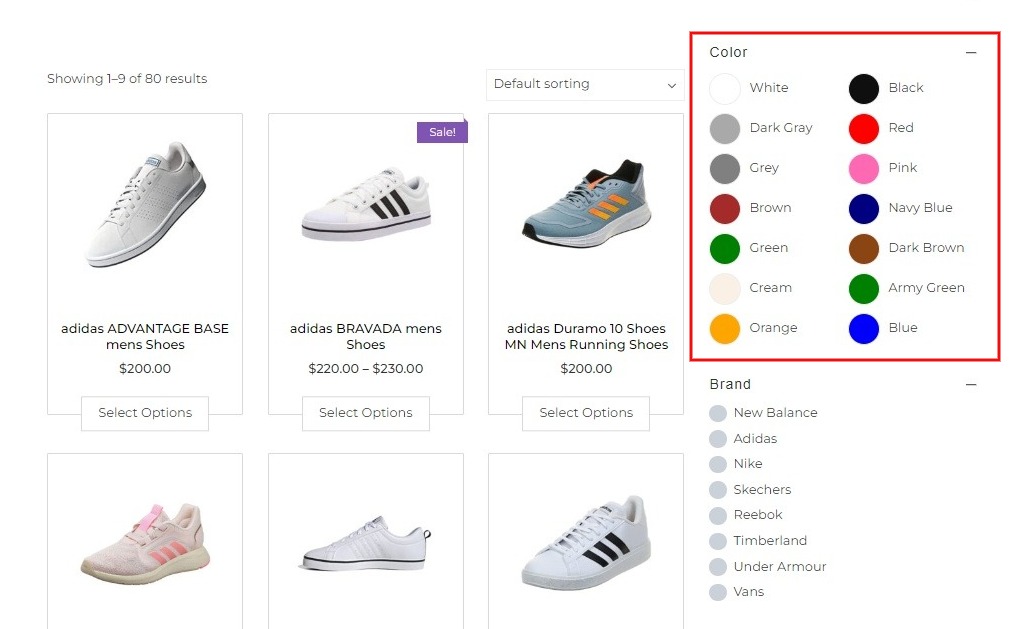Check the Skechers brand filter
Image resolution: width=1031 pixels, height=629 pixels.
[717, 490]
